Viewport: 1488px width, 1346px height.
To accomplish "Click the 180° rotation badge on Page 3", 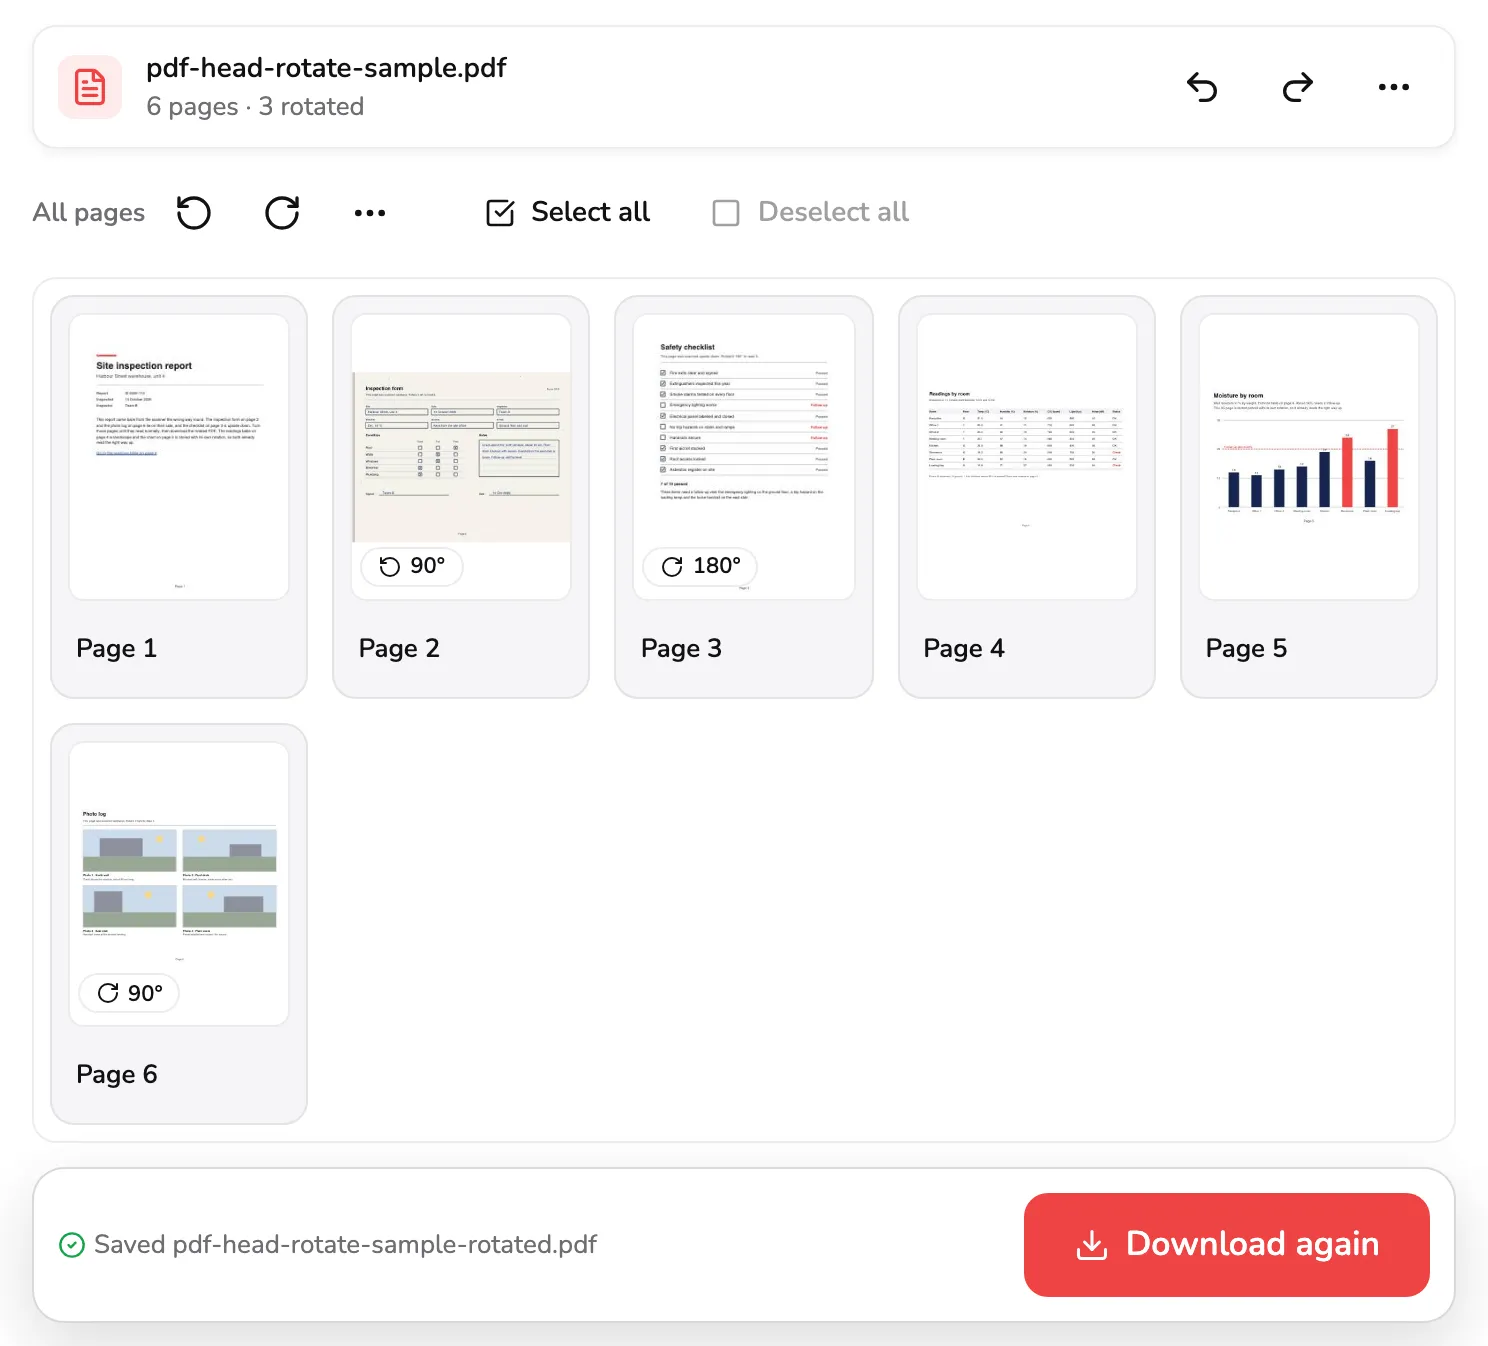I will point(701,566).
